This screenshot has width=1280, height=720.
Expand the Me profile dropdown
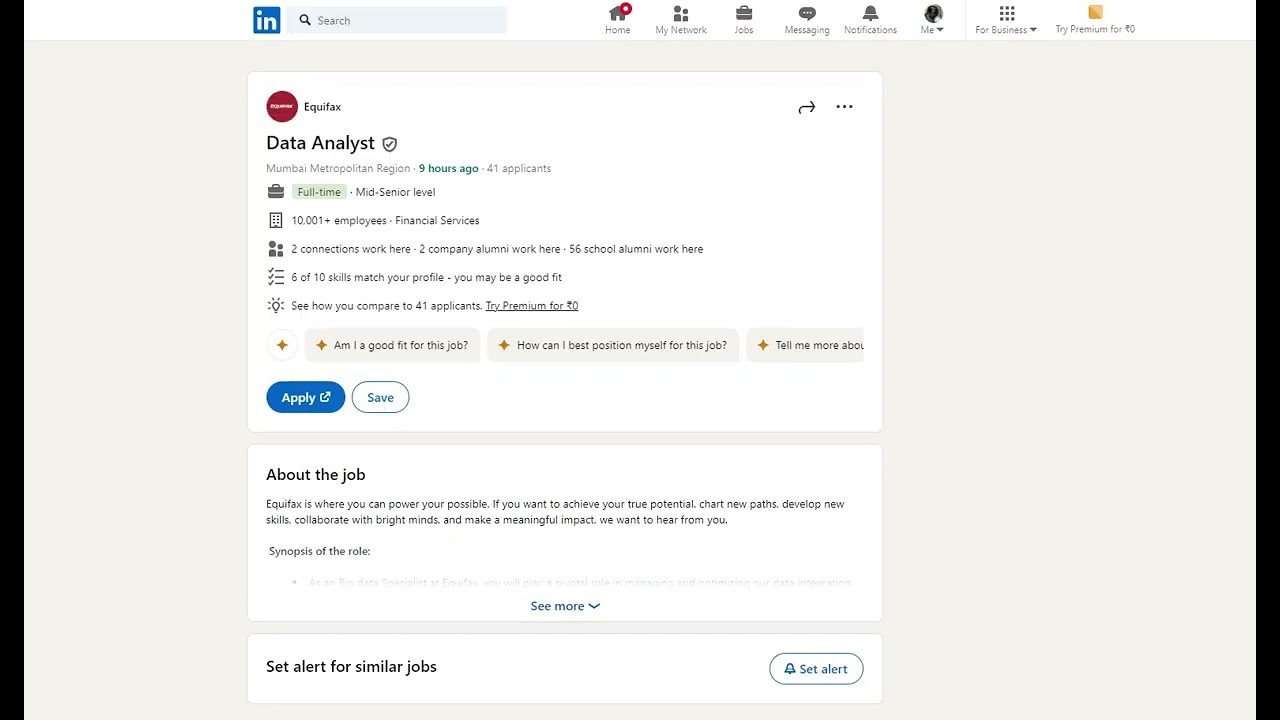coord(933,20)
